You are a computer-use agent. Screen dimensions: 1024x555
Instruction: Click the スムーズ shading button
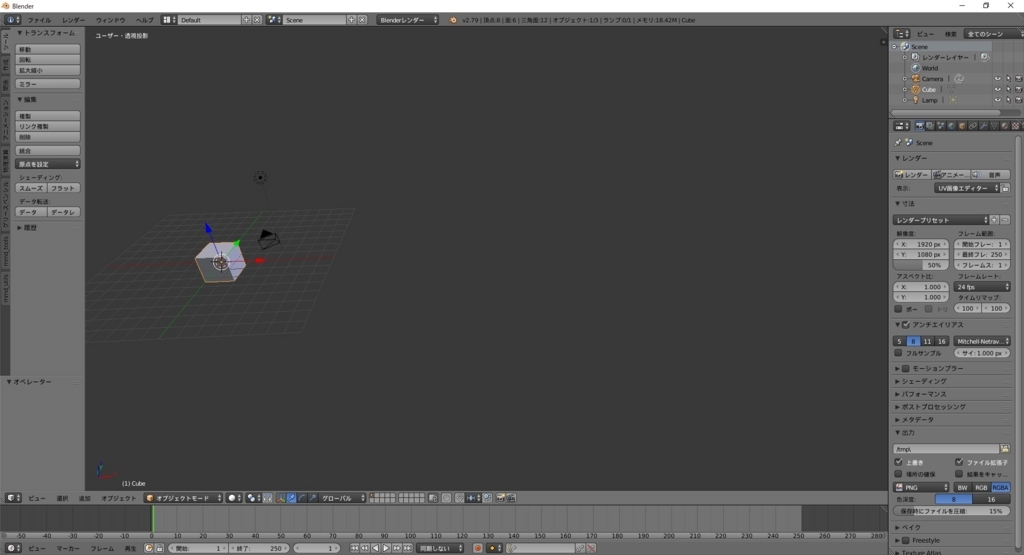[31, 188]
